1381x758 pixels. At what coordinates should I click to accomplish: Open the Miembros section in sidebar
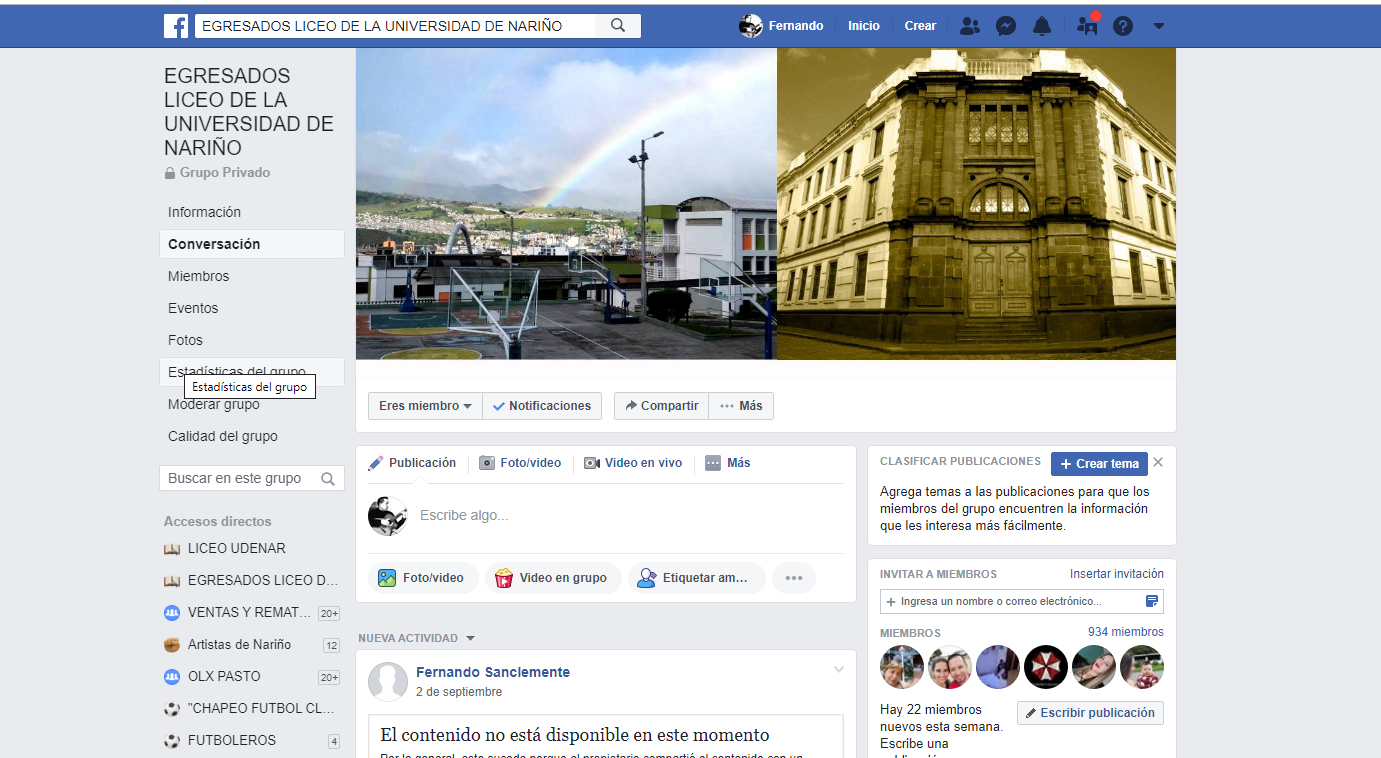pos(198,276)
